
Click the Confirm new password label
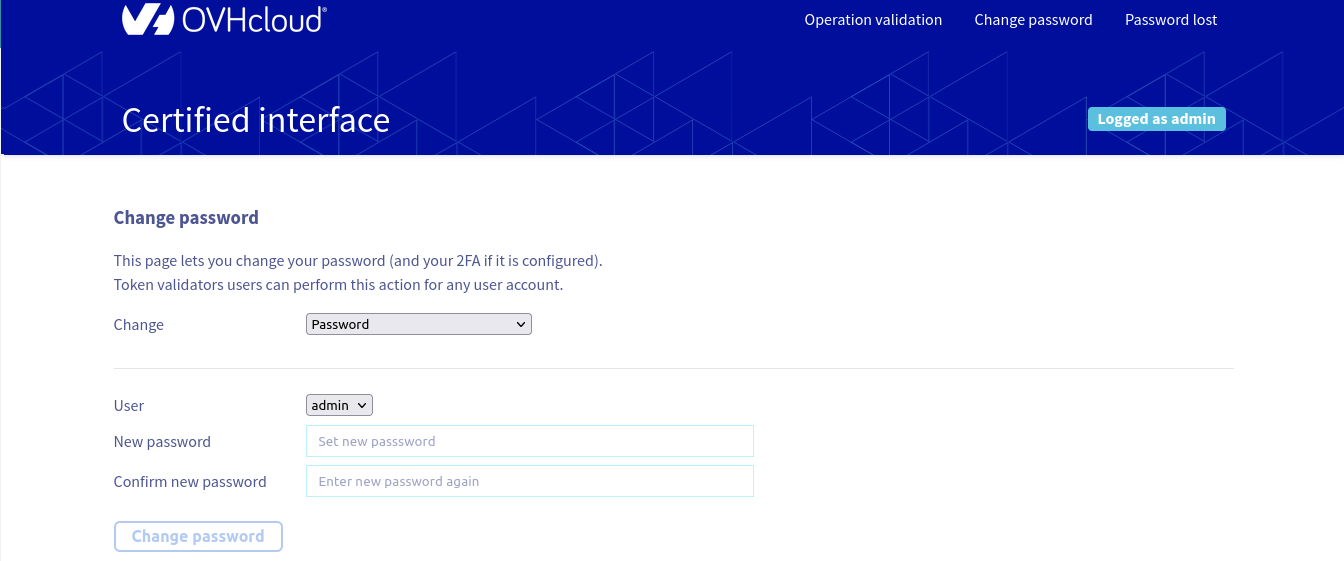coord(190,482)
